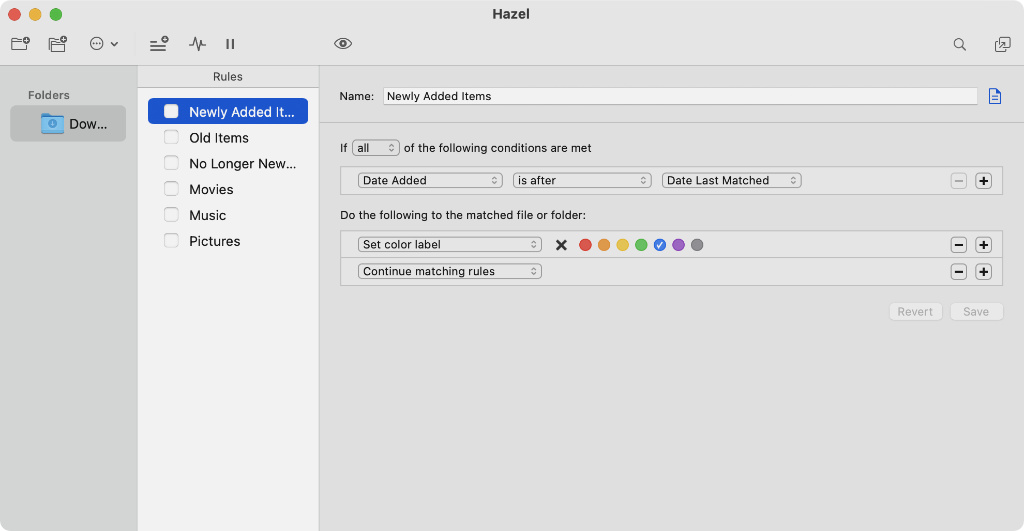Open the Date Added attribute dropdown
The height and width of the screenshot is (531, 1024).
[x=430, y=181]
